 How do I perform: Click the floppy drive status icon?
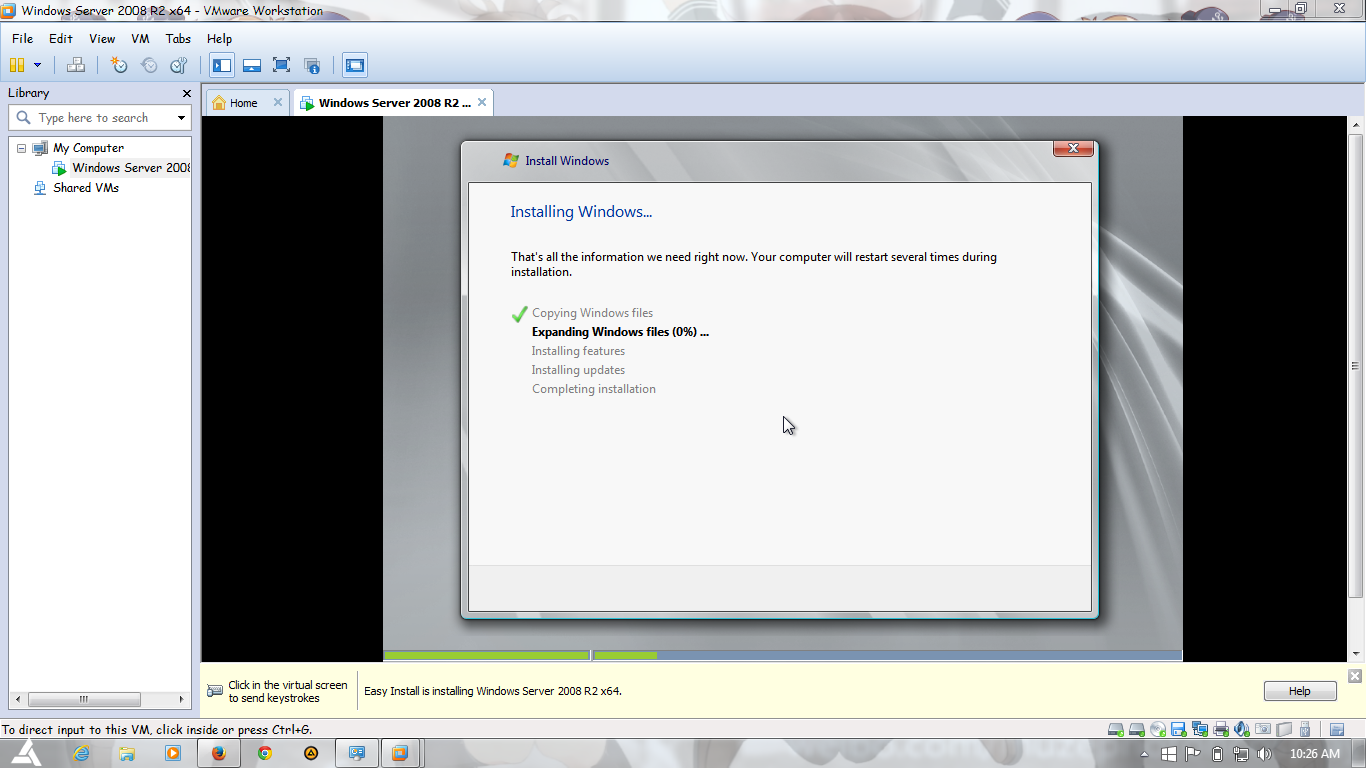click(x=1178, y=729)
